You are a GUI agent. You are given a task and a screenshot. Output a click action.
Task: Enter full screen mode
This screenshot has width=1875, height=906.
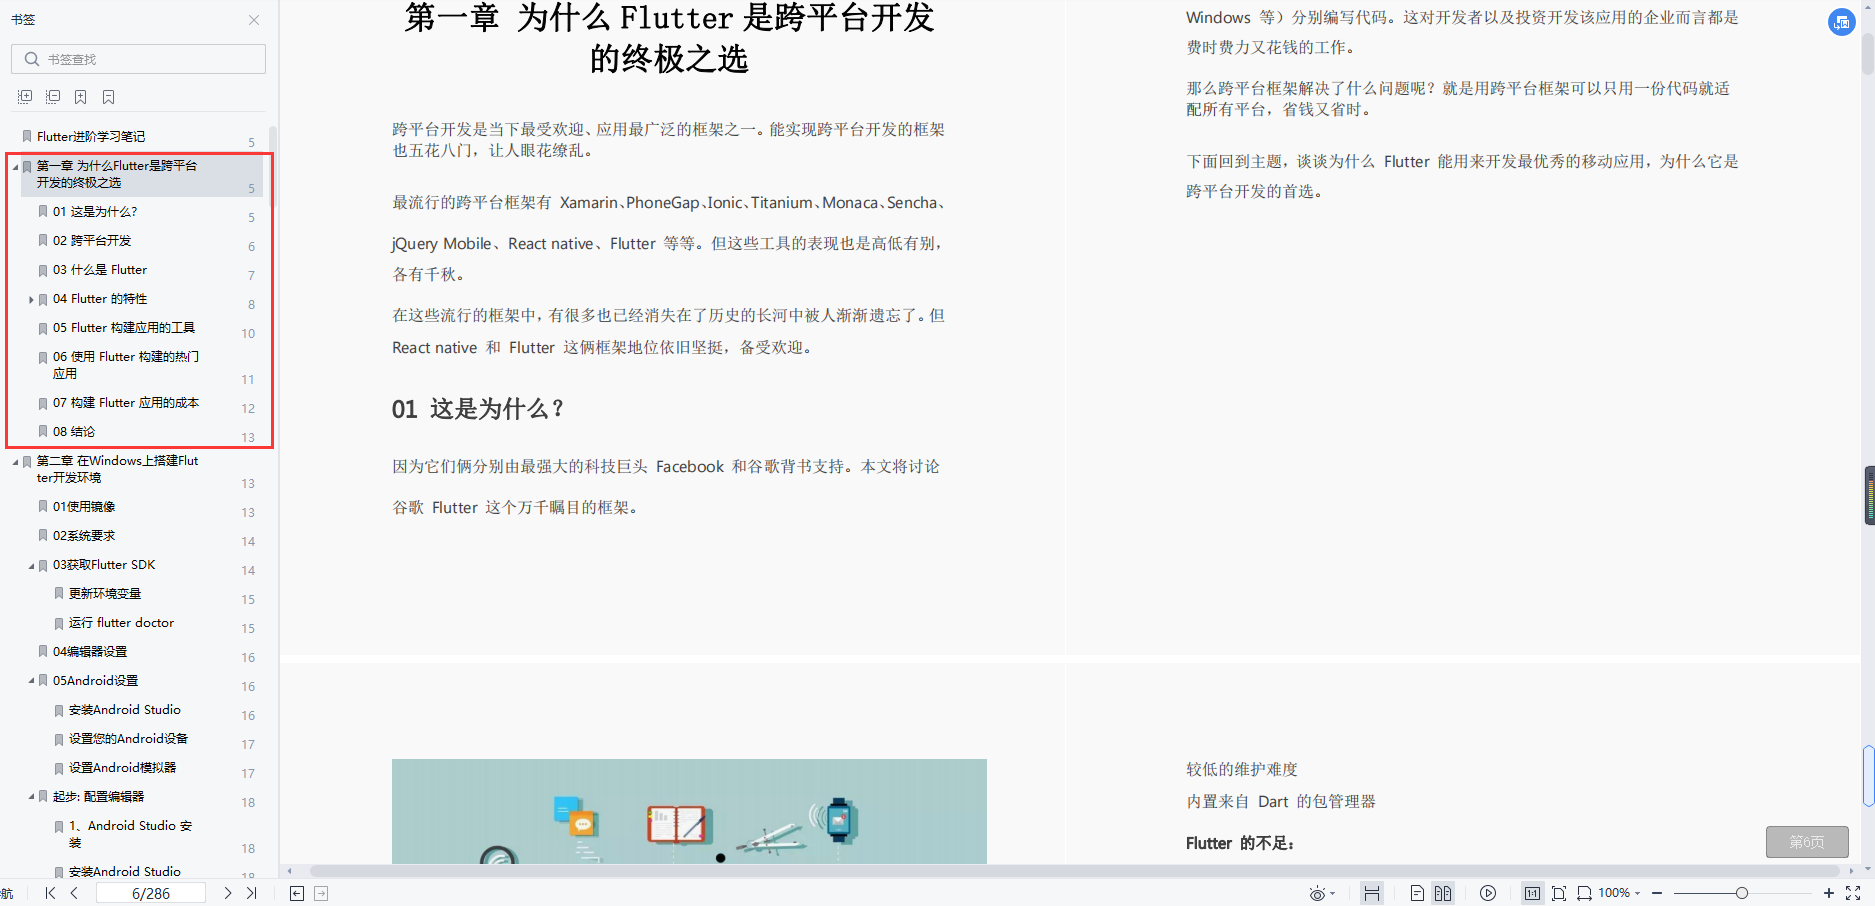tap(1853, 893)
